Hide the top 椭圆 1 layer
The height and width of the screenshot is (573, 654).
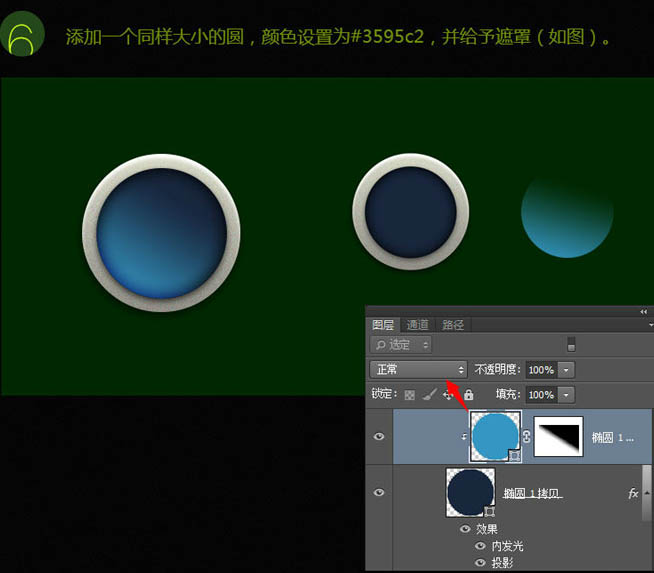click(x=379, y=437)
